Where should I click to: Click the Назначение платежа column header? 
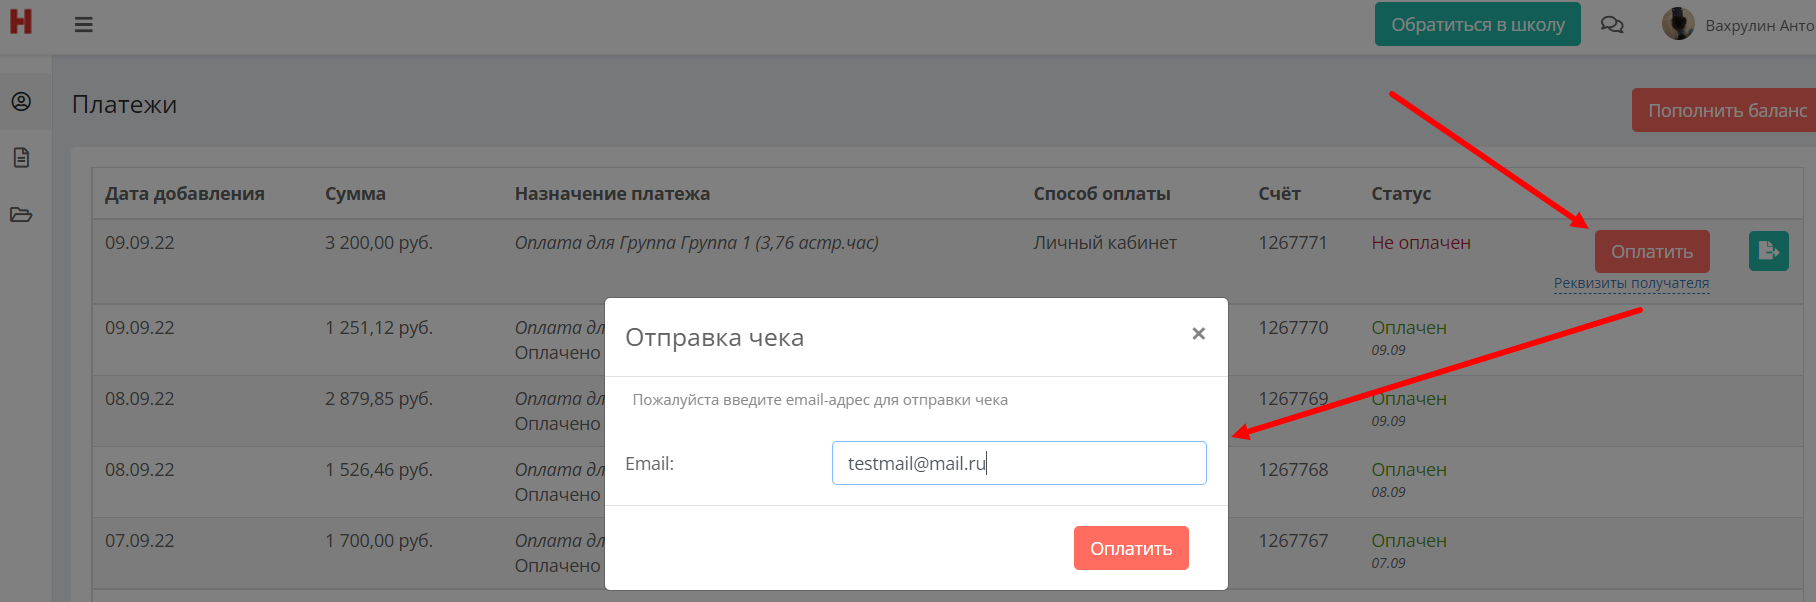click(612, 193)
